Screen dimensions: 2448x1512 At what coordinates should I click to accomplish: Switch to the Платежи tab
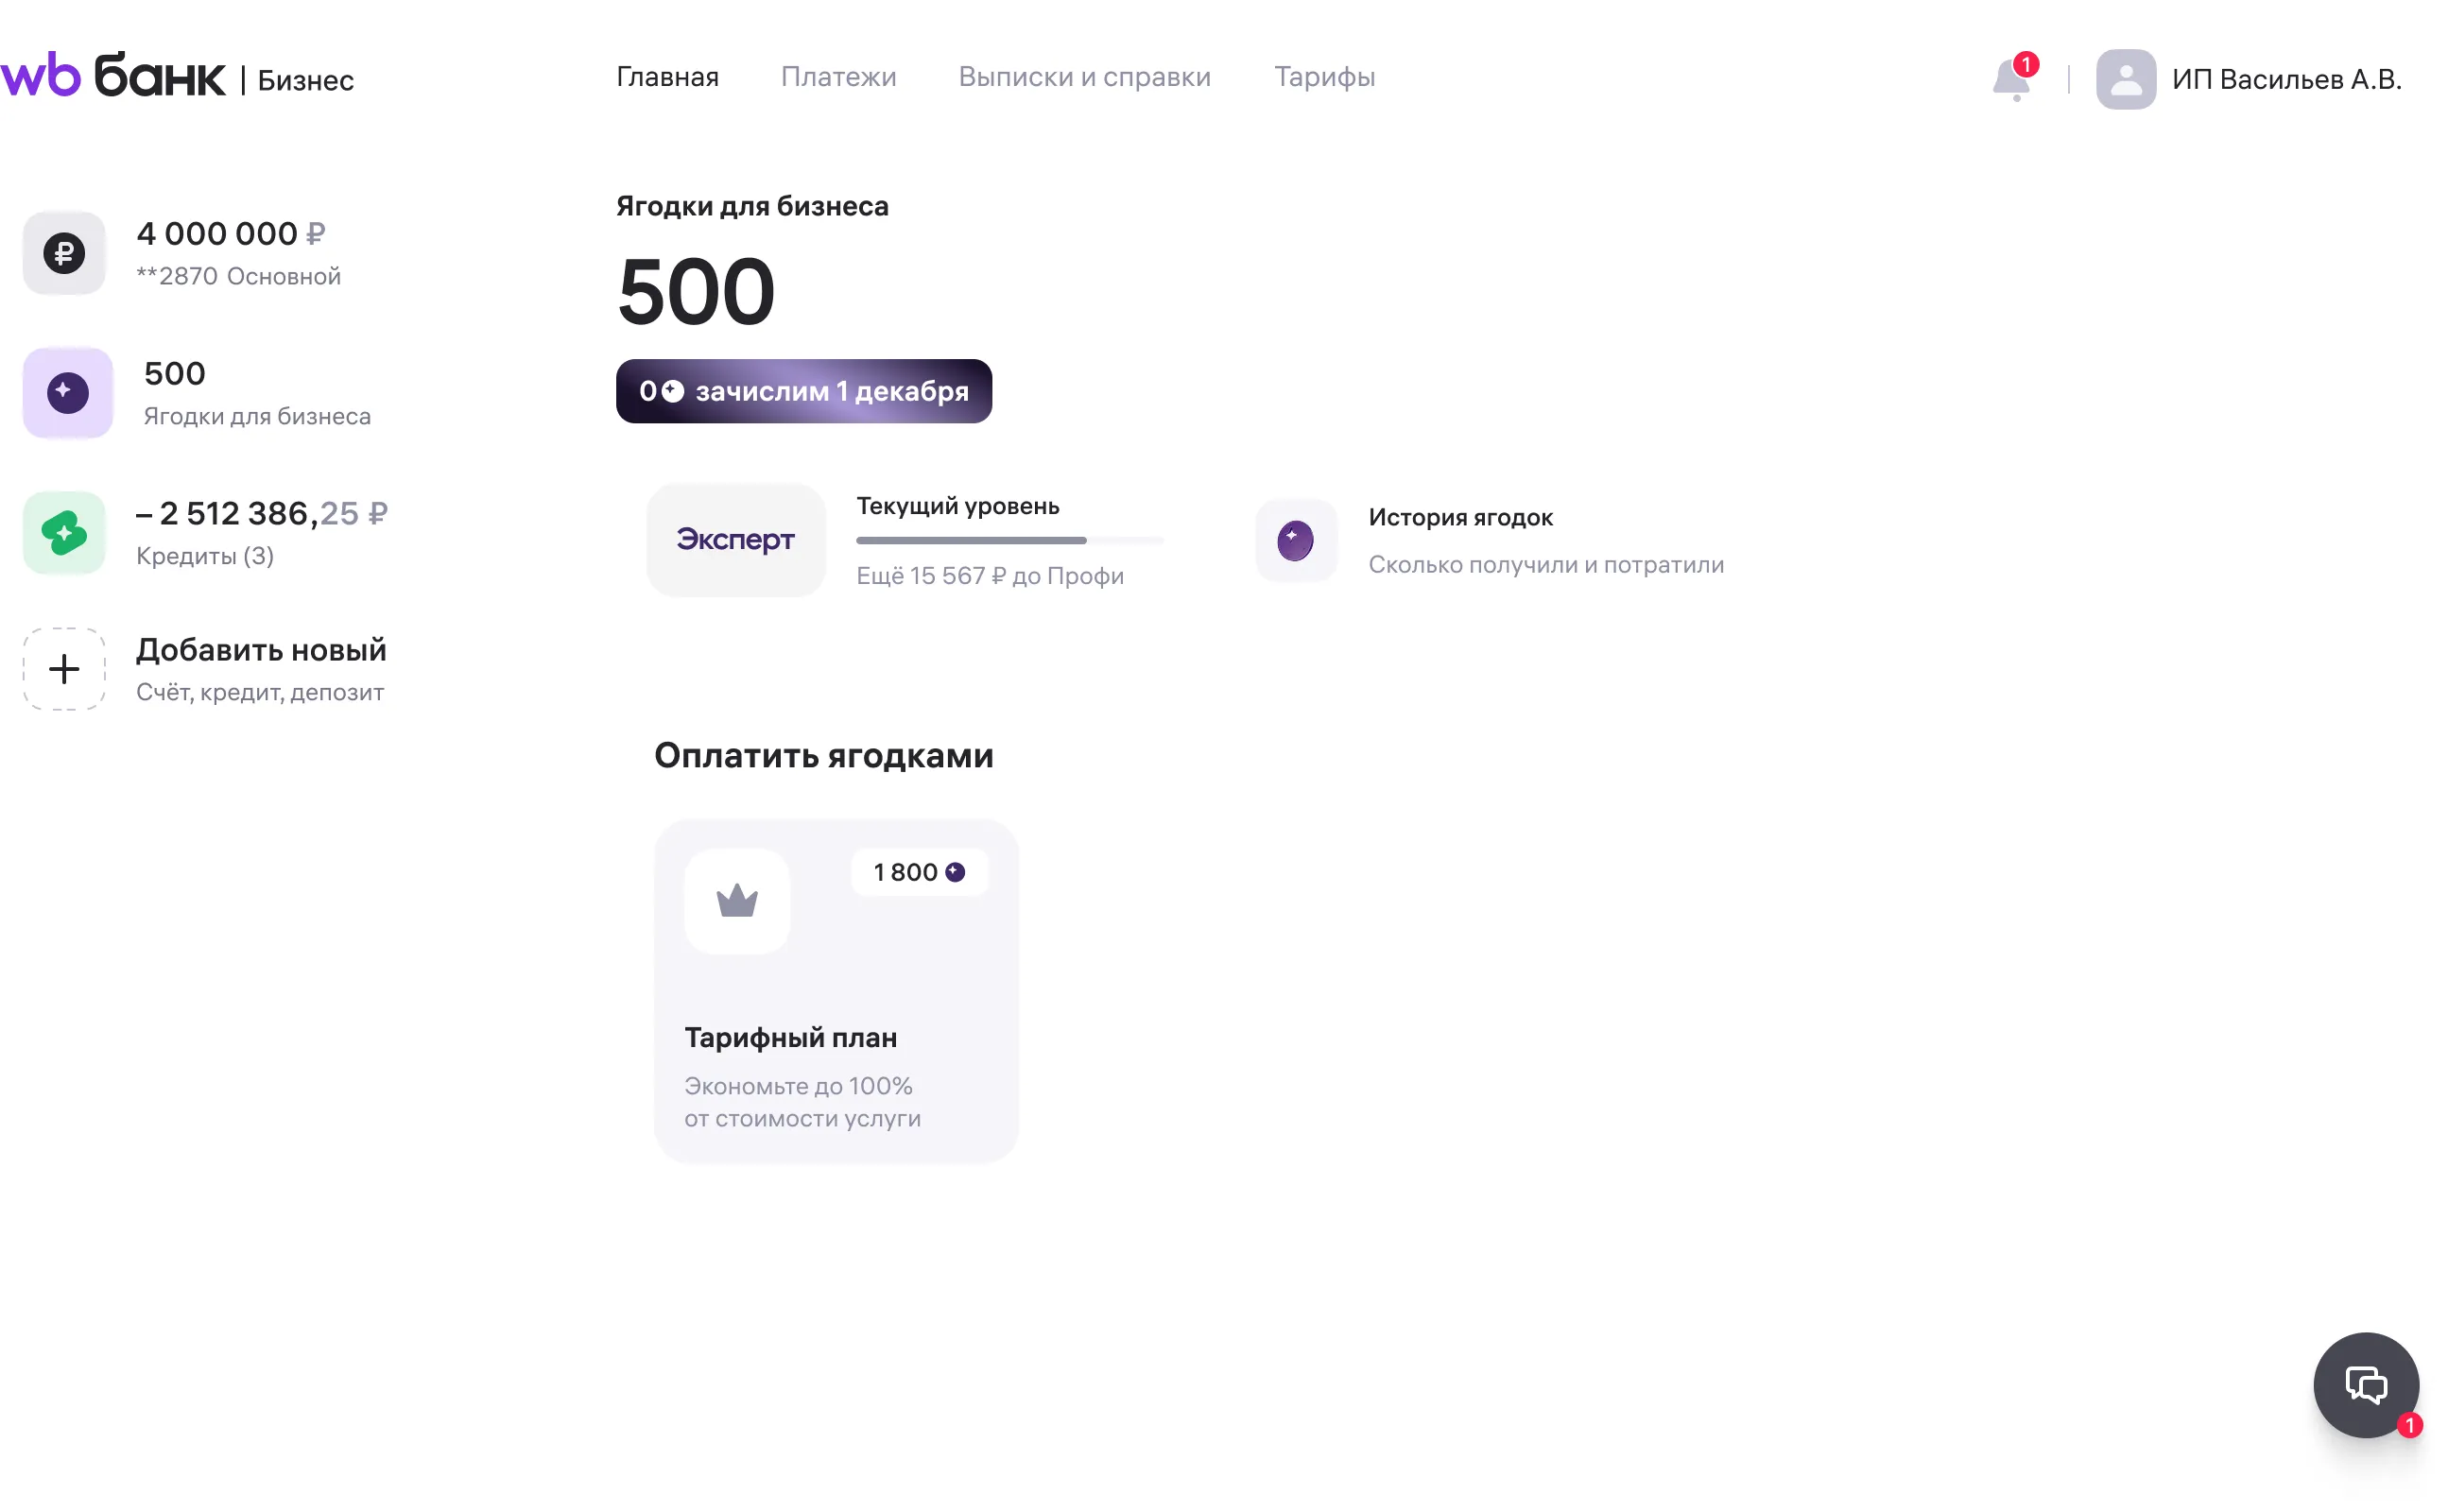coord(838,77)
